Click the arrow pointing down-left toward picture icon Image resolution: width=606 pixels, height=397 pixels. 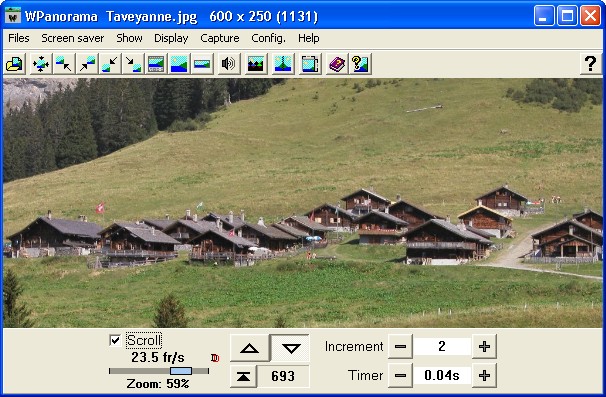pos(110,64)
